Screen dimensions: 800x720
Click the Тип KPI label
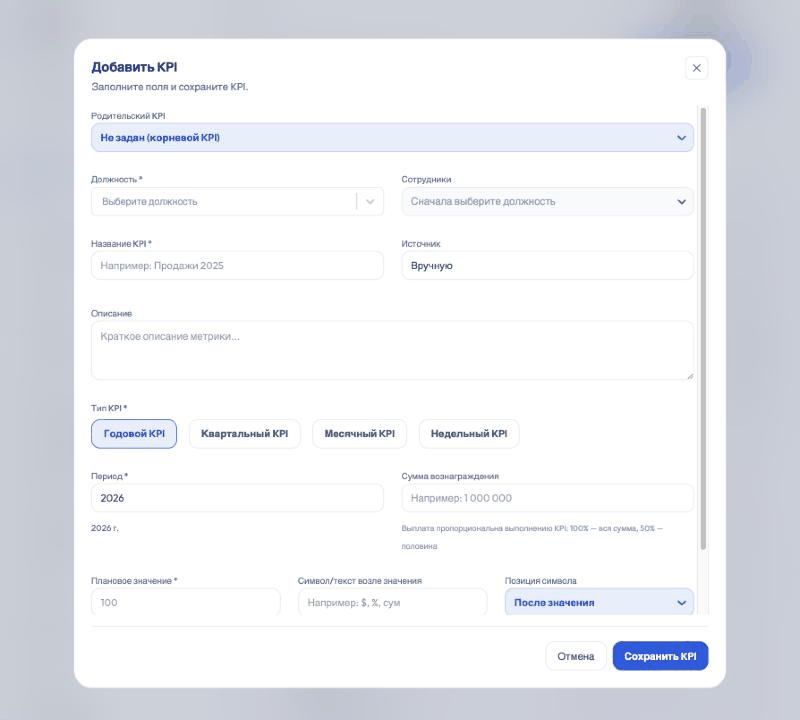point(109,408)
